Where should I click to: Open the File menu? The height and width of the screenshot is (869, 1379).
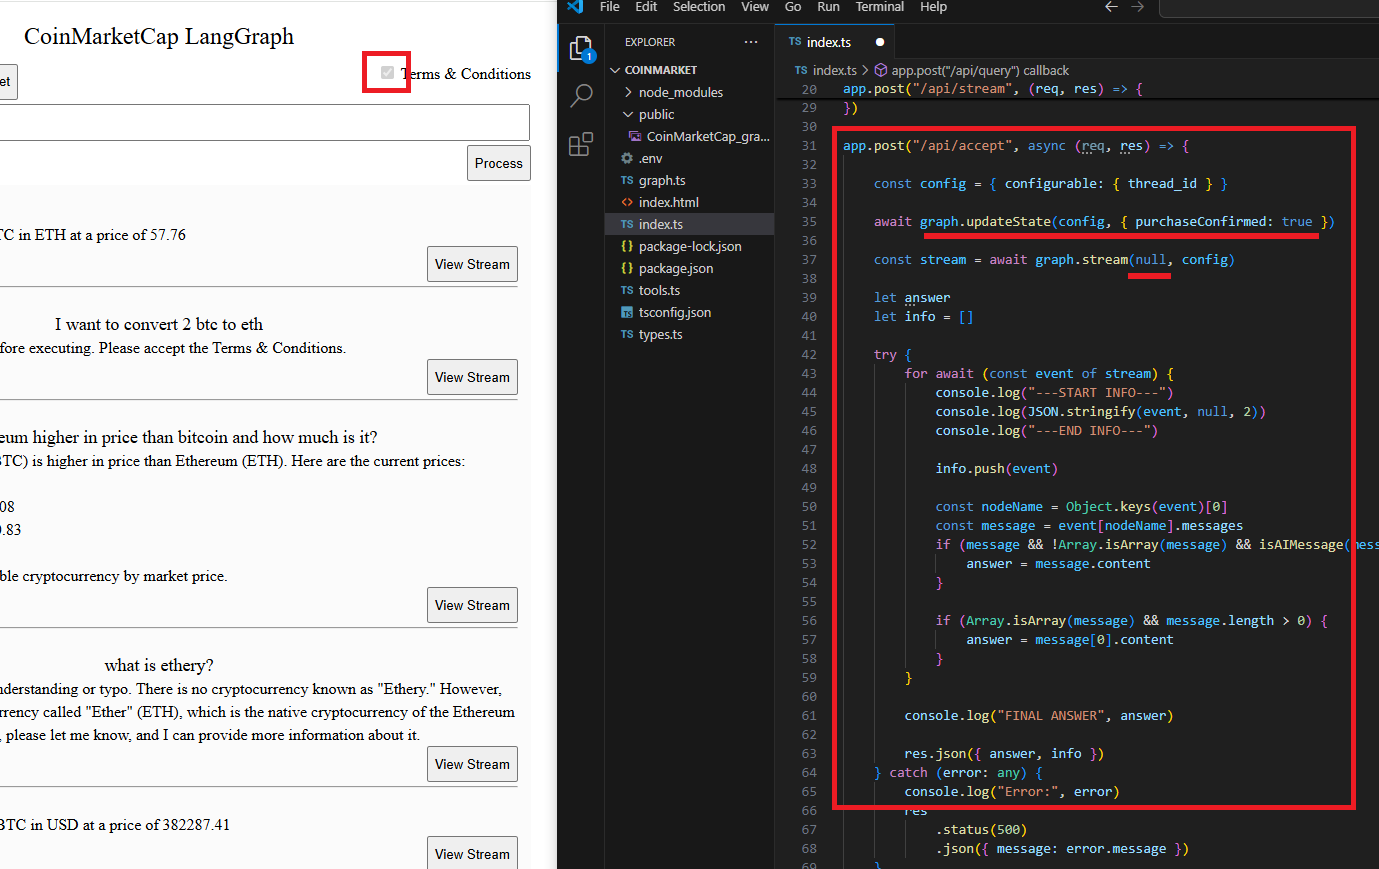[x=609, y=7]
